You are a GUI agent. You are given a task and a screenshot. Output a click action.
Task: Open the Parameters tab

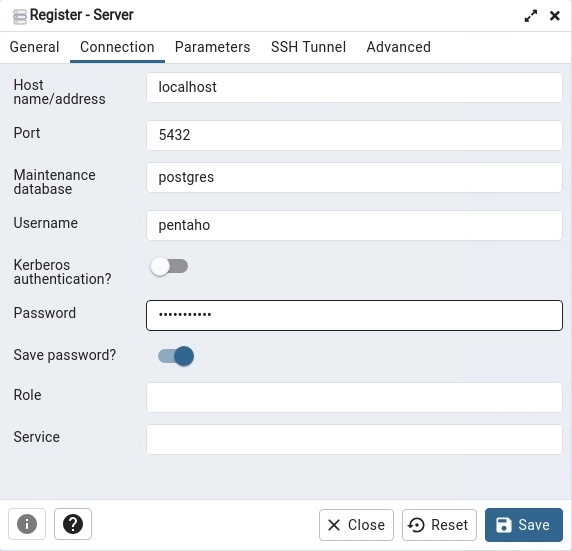(x=212, y=47)
